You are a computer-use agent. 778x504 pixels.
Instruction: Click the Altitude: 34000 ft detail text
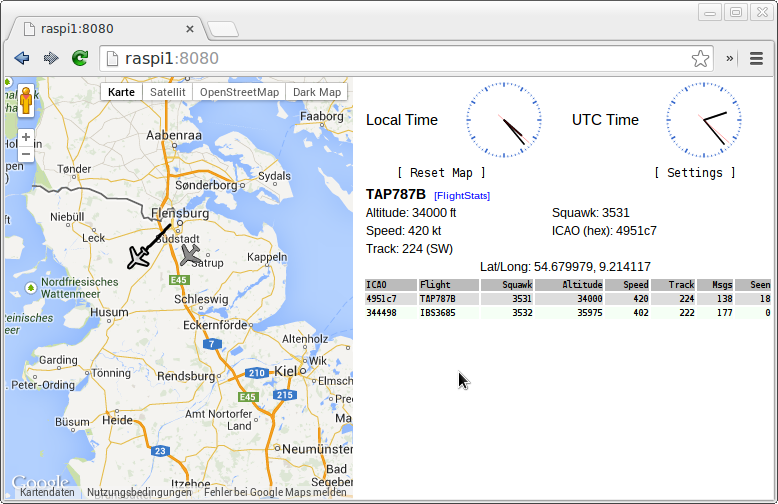[x=411, y=213]
